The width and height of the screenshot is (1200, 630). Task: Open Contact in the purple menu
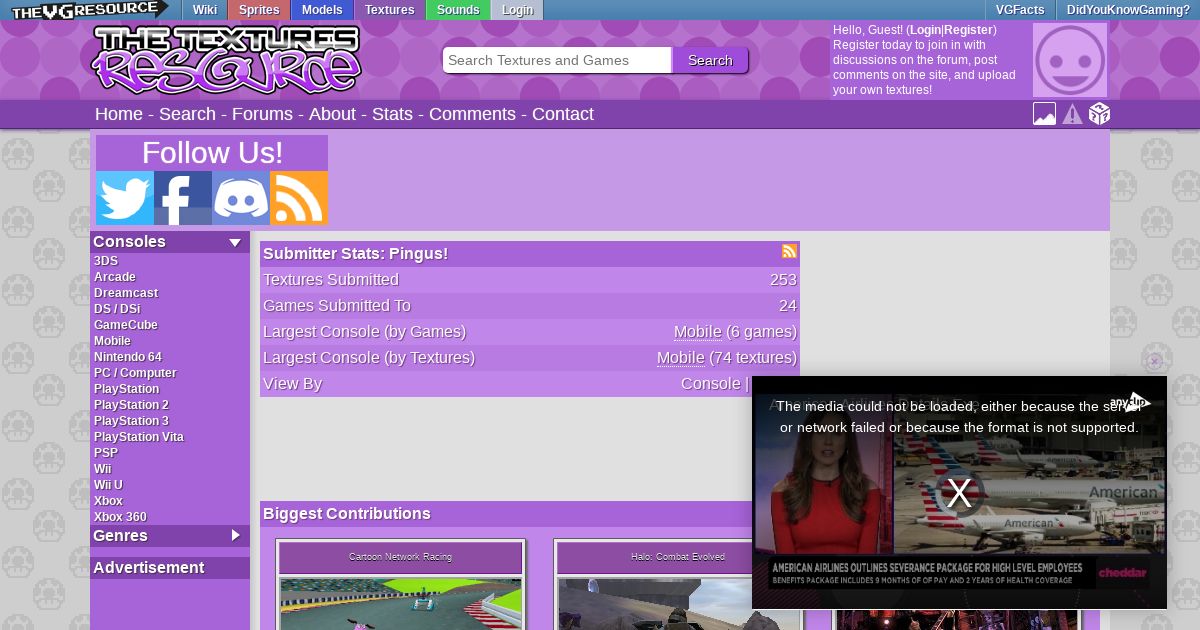(563, 114)
